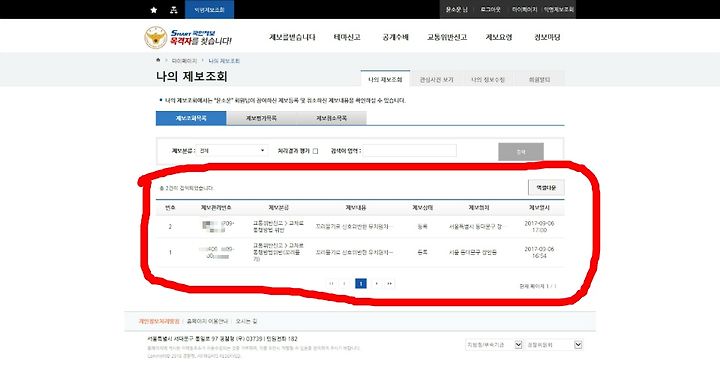Open 교통위반신고 main menu
The height and width of the screenshot is (369, 720).
pyautogui.click(x=447, y=38)
